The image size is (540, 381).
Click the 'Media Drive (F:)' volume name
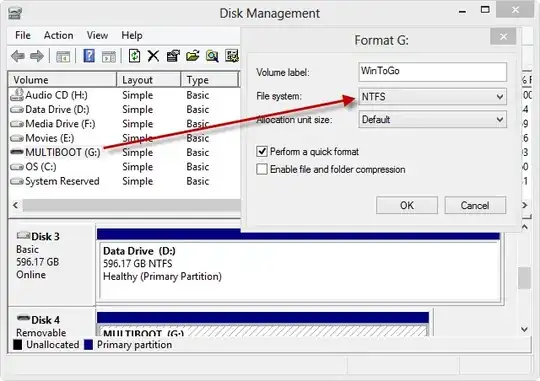pos(60,124)
